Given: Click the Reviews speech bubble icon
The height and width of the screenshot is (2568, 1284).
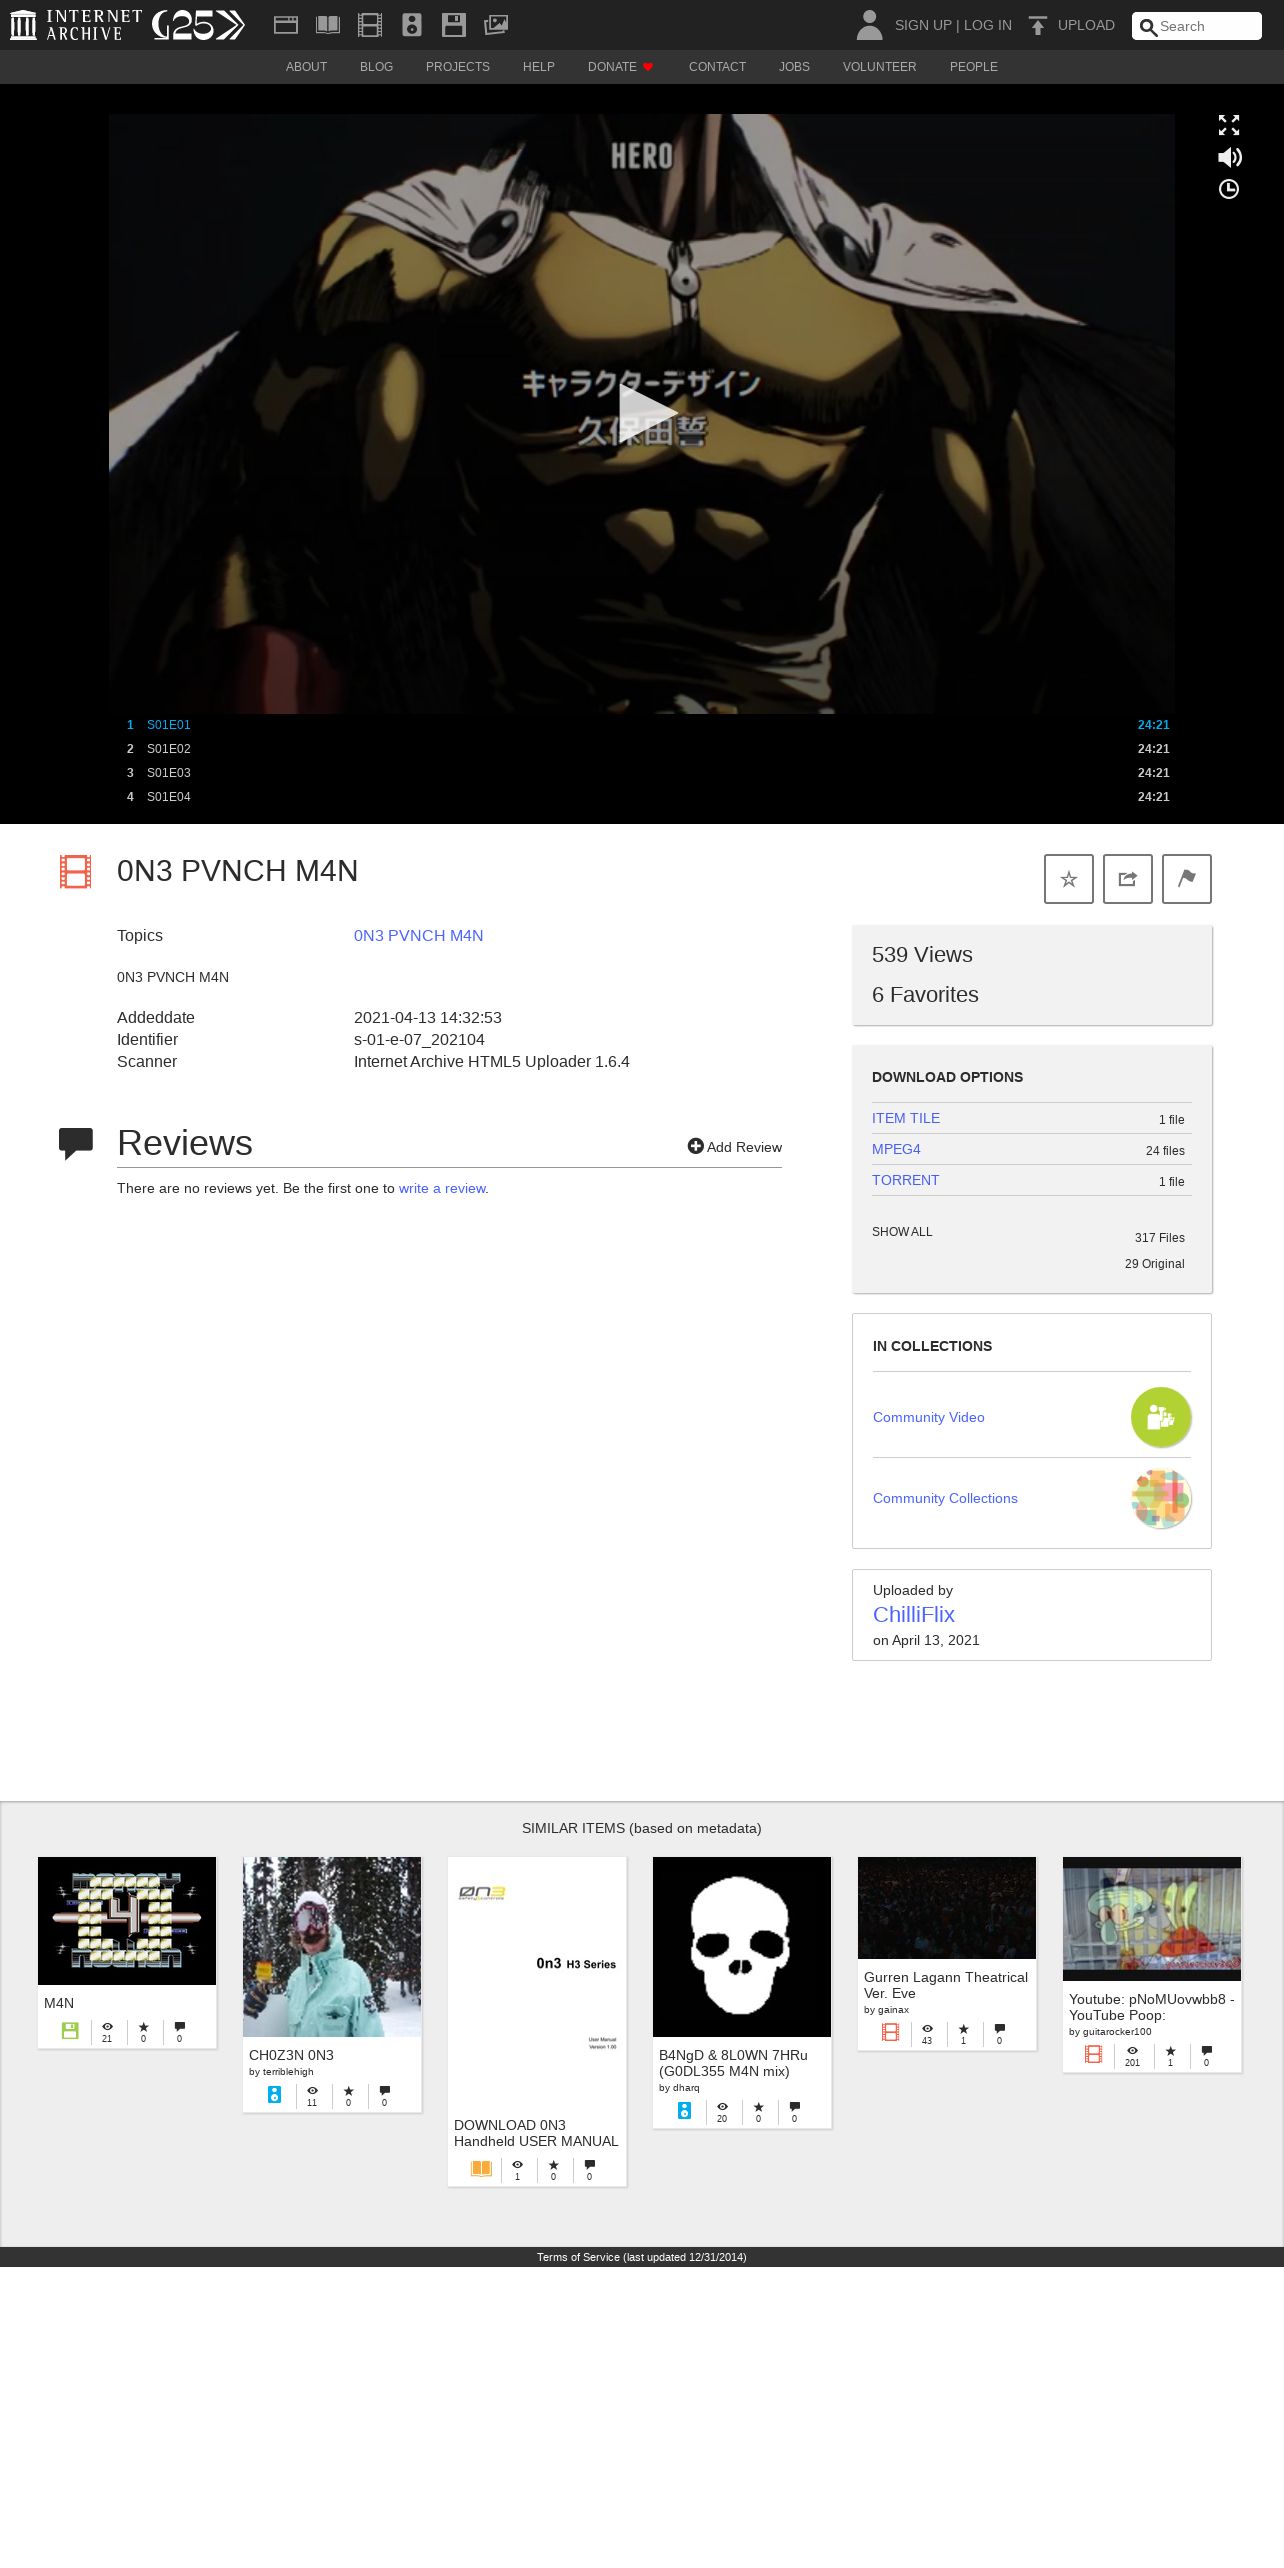Looking at the screenshot, I should 76,1143.
